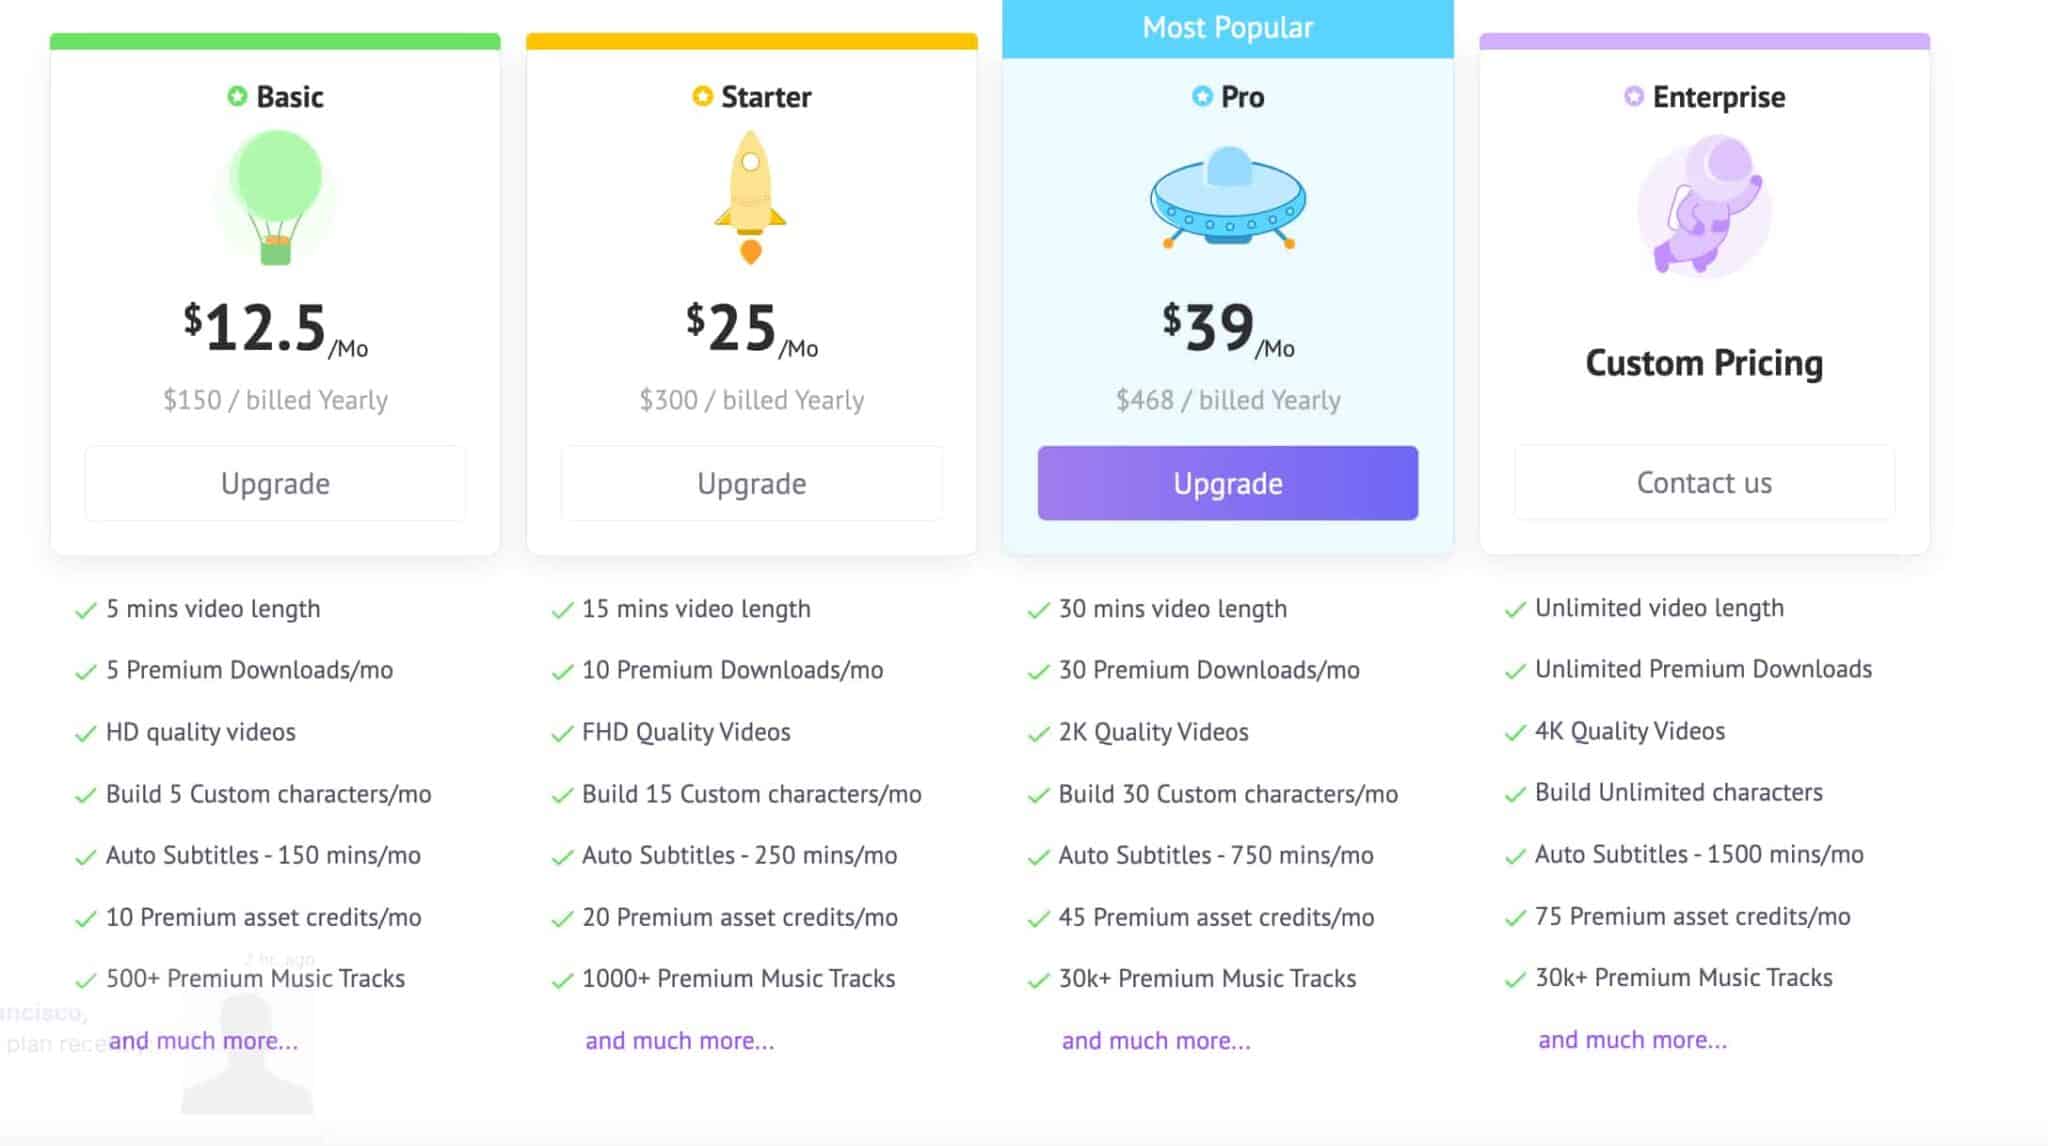Click the checkmark beside 30k+ Premium Music Tracks under Pro
2048x1146 pixels.
point(1036,979)
